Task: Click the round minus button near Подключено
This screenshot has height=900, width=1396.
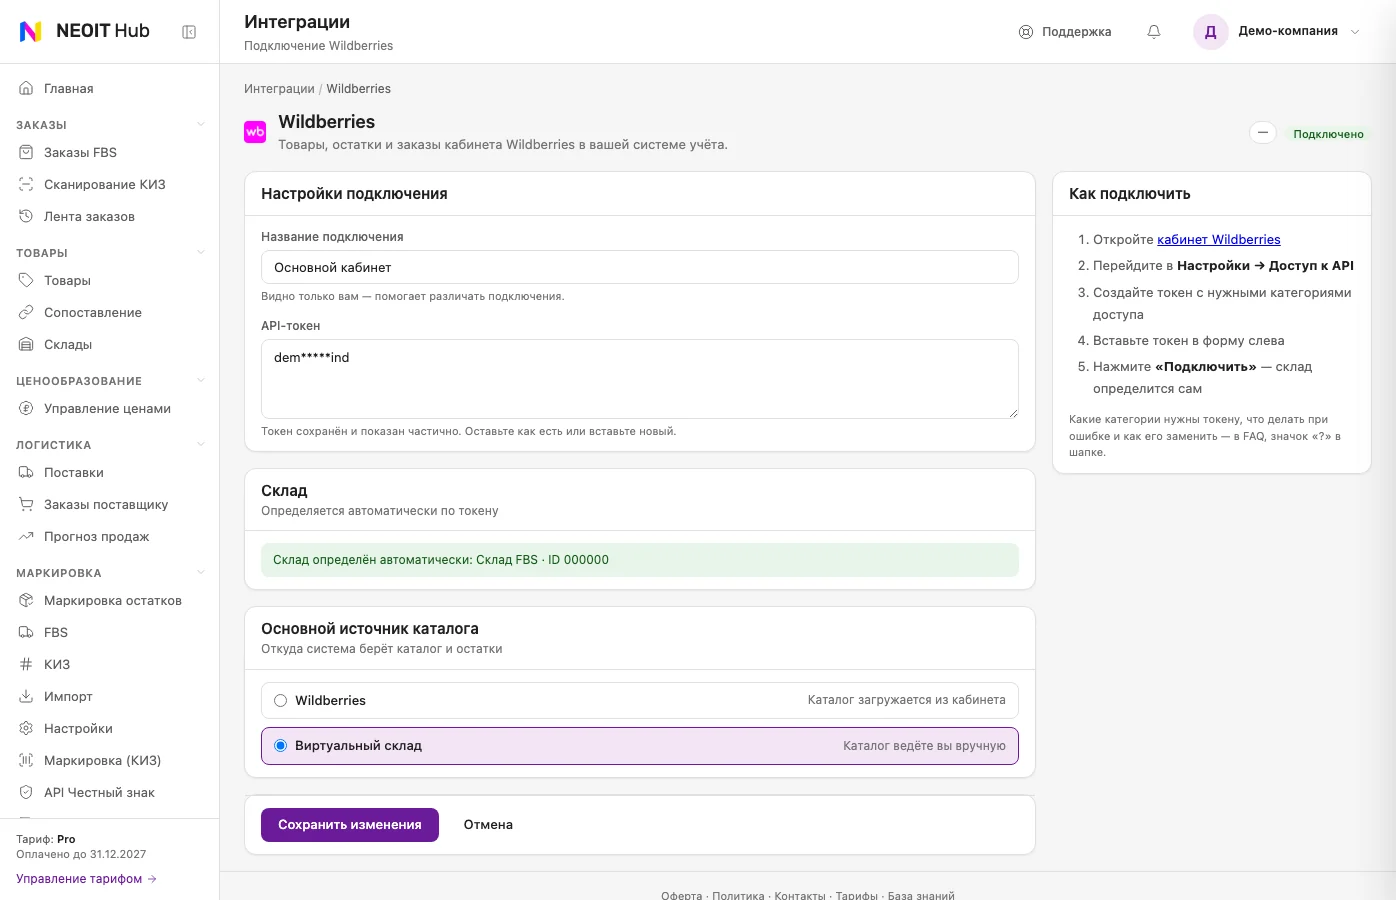Action: click(1263, 133)
